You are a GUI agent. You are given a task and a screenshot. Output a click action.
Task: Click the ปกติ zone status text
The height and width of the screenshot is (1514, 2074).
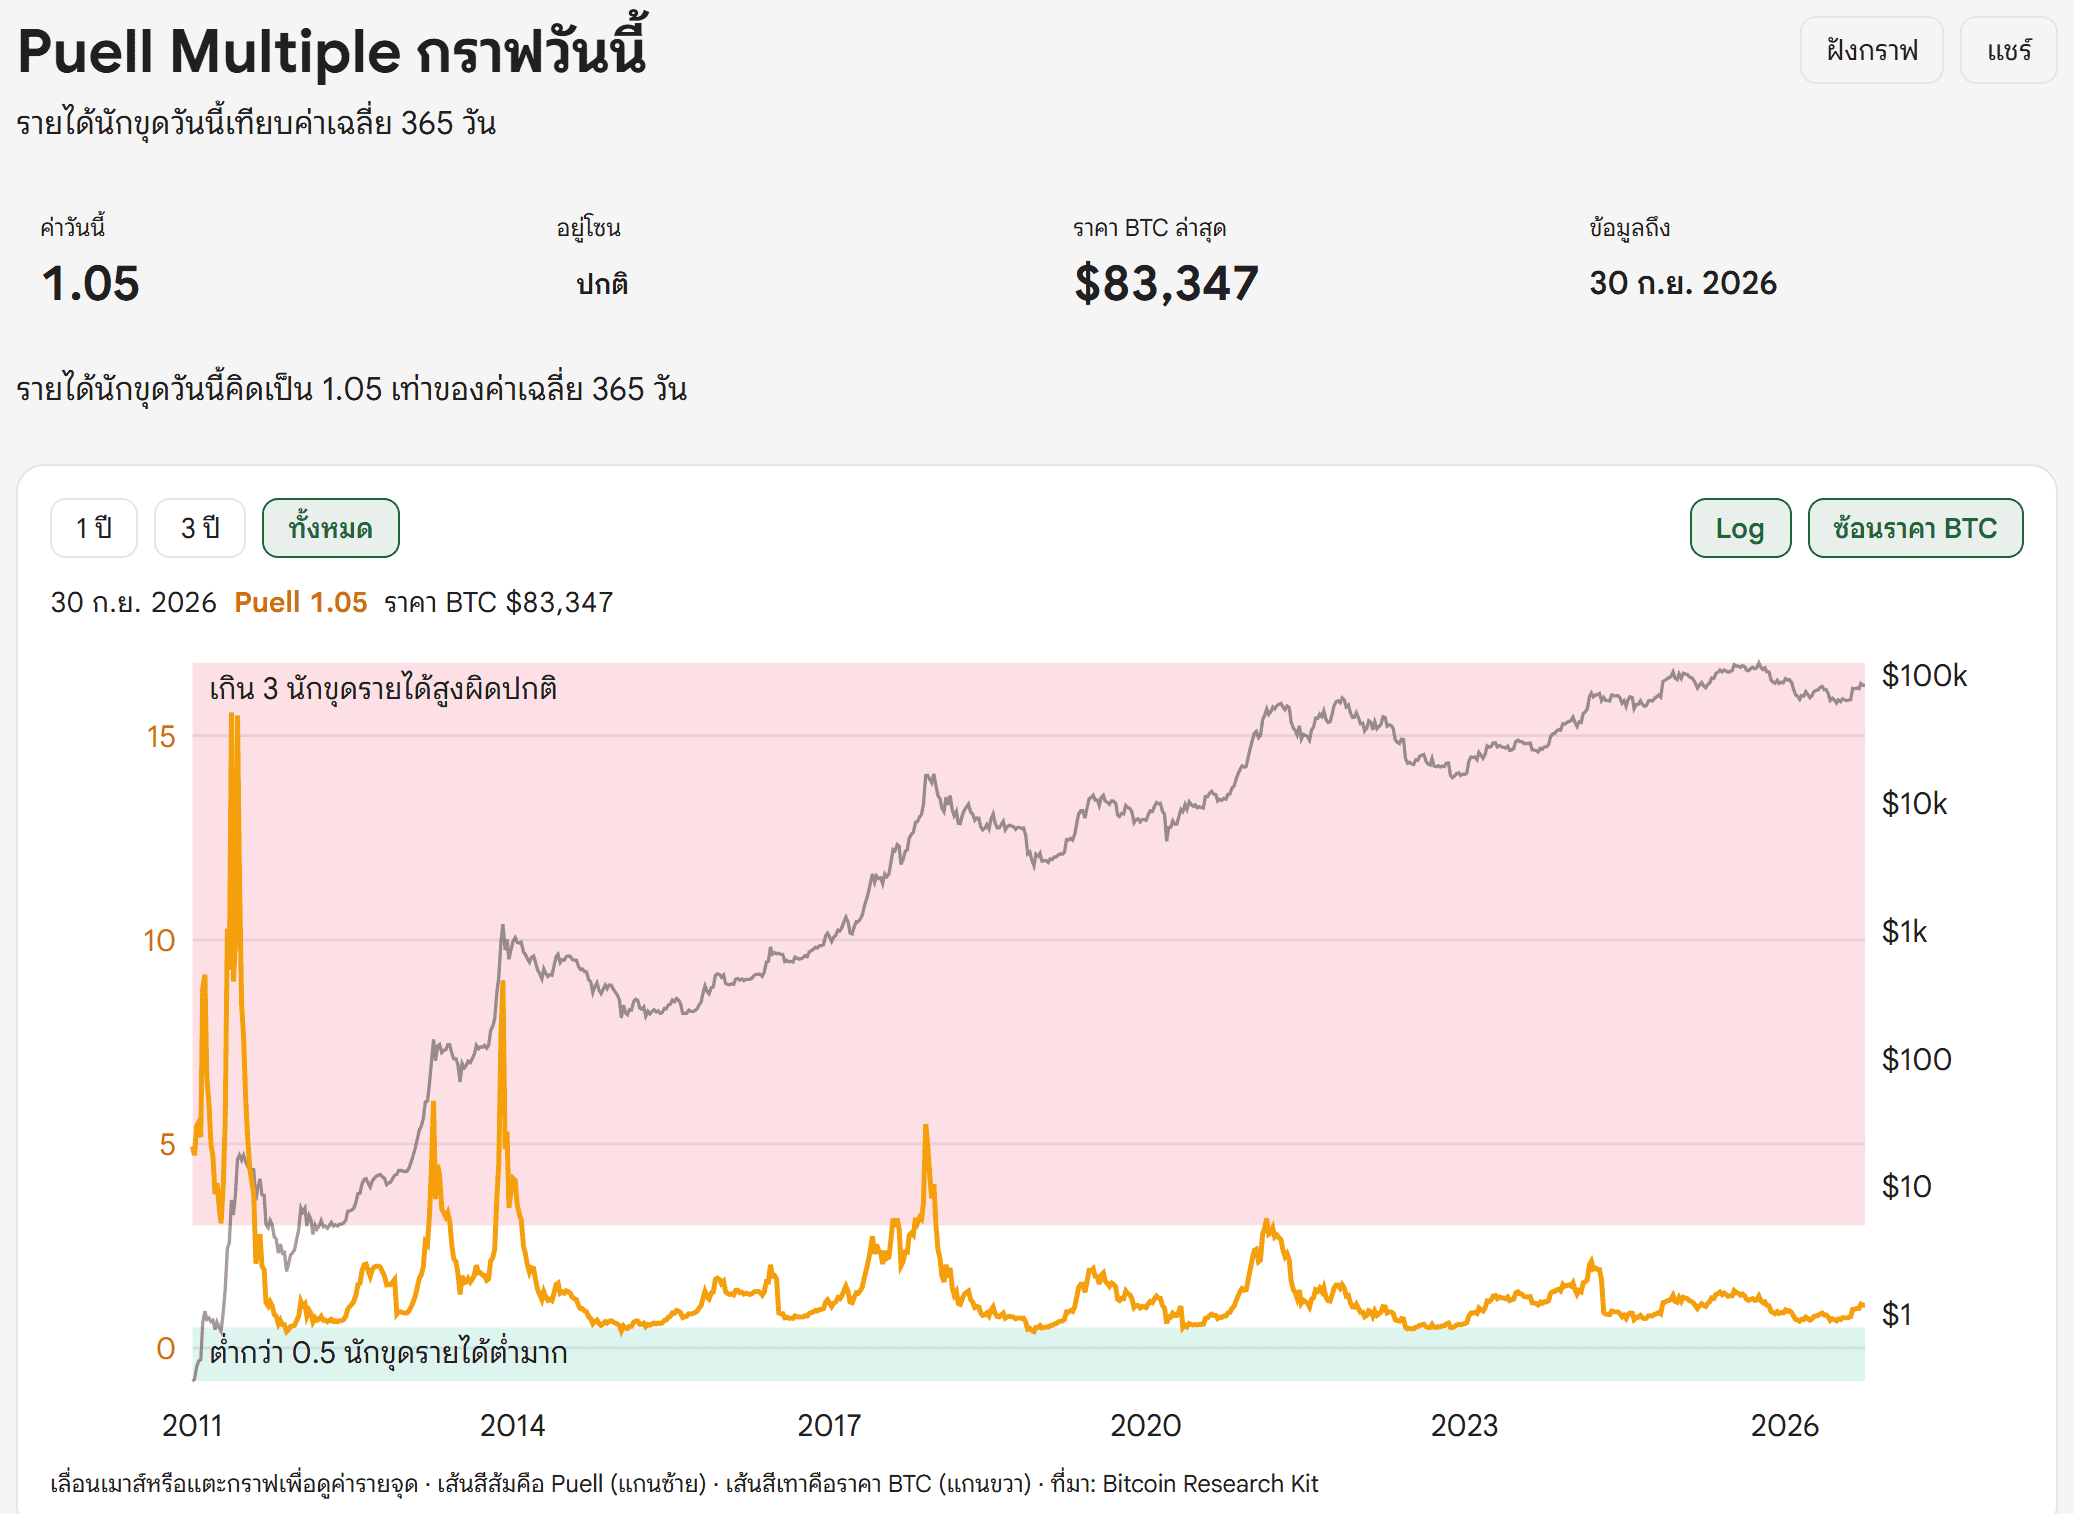click(x=602, y=284)
